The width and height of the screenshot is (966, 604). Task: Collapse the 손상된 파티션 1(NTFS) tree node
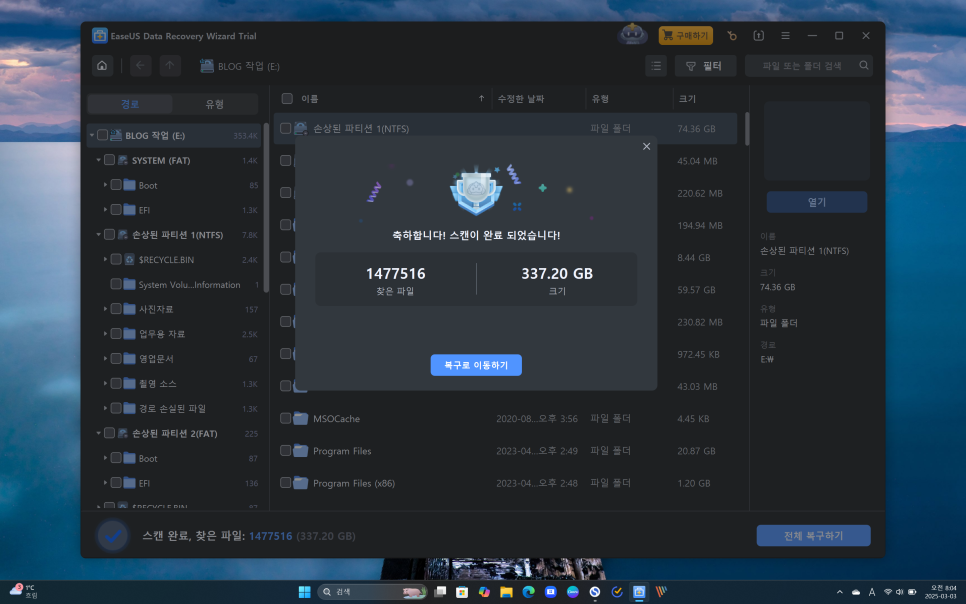point(99,235)
